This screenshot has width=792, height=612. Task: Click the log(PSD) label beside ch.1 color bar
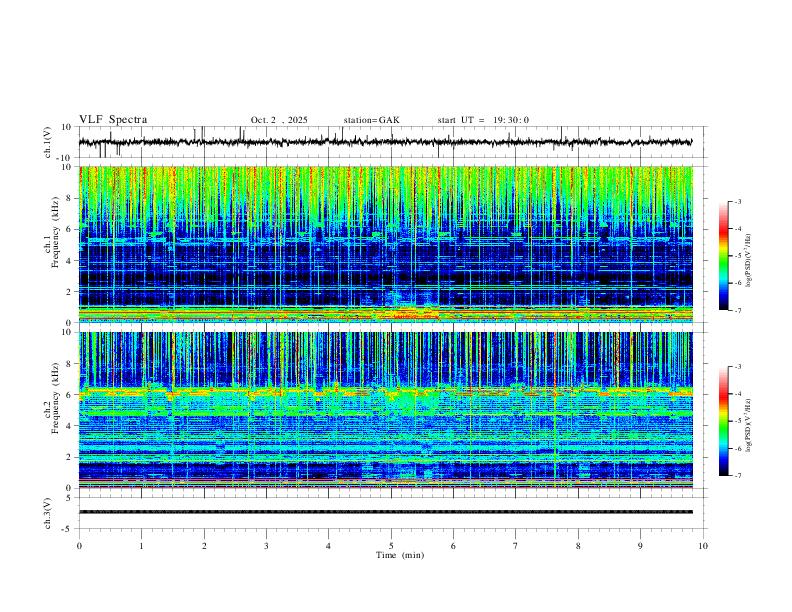pyautogui.click(x=748, y=260)
